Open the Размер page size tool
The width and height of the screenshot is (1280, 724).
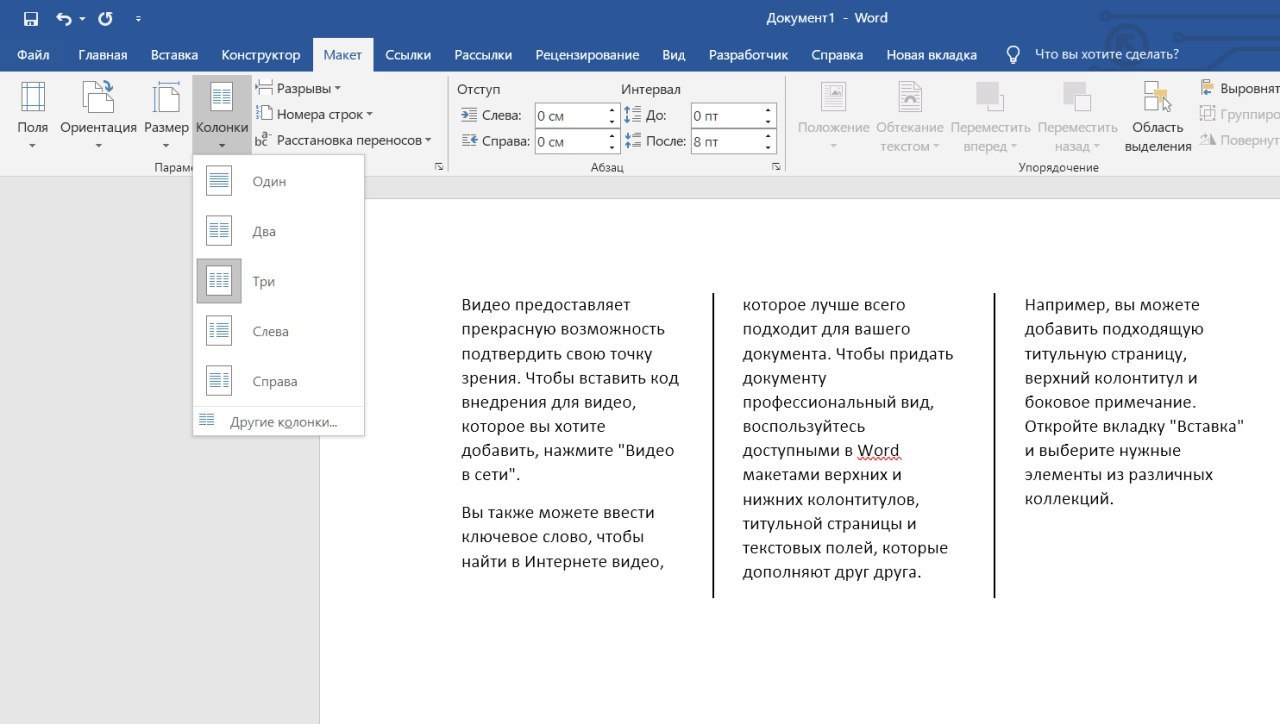(166, 112)
